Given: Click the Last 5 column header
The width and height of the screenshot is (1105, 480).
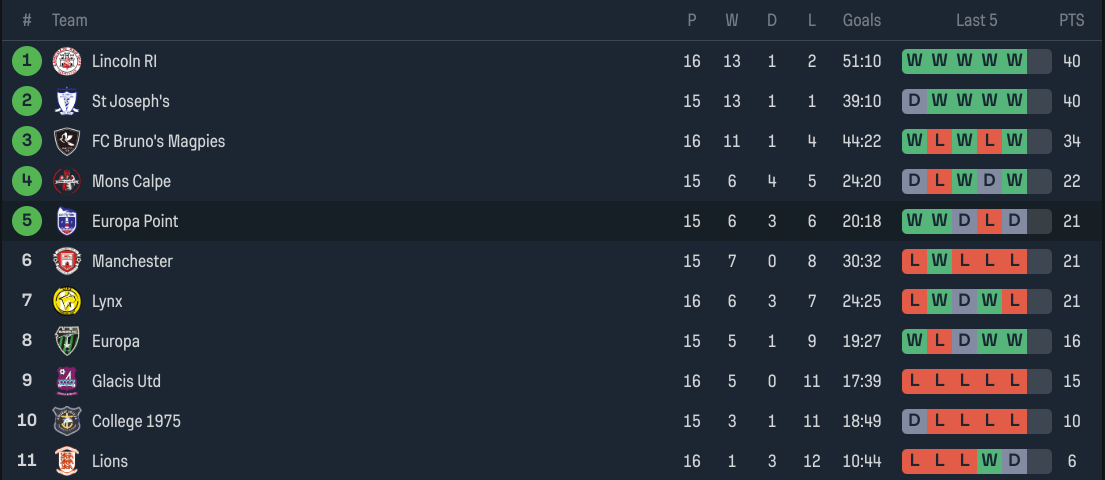Looking at the screenshot, I should pyautogui.click(x=977, y=20).
